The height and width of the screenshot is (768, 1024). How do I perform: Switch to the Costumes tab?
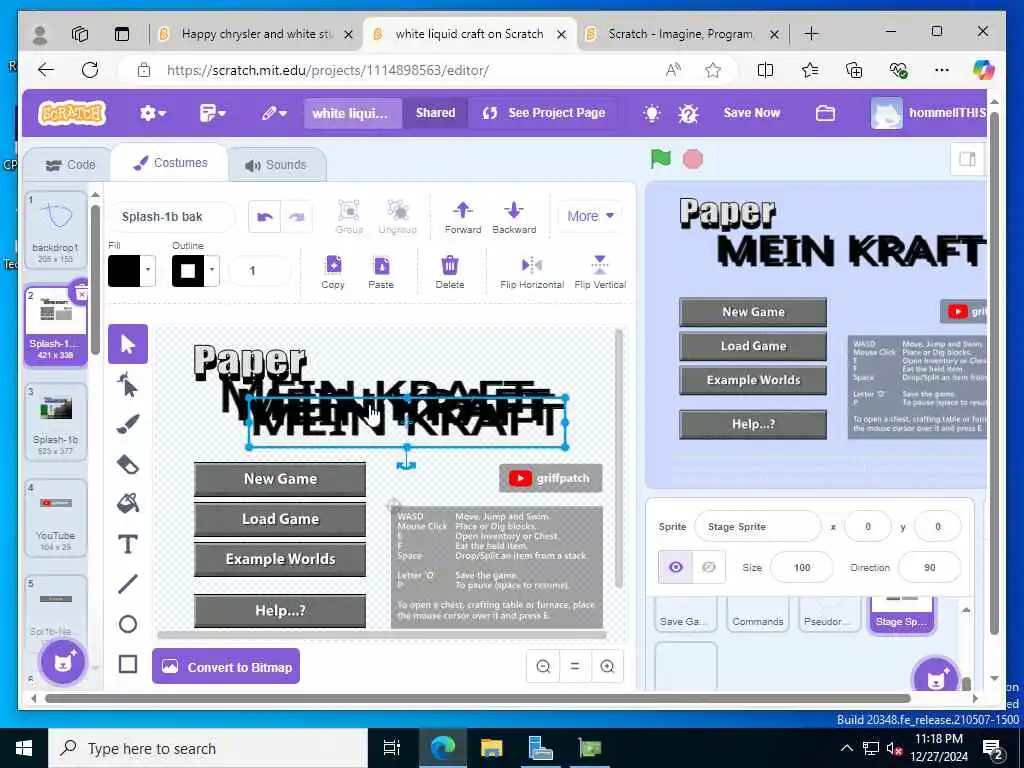[x=170, y=163]
